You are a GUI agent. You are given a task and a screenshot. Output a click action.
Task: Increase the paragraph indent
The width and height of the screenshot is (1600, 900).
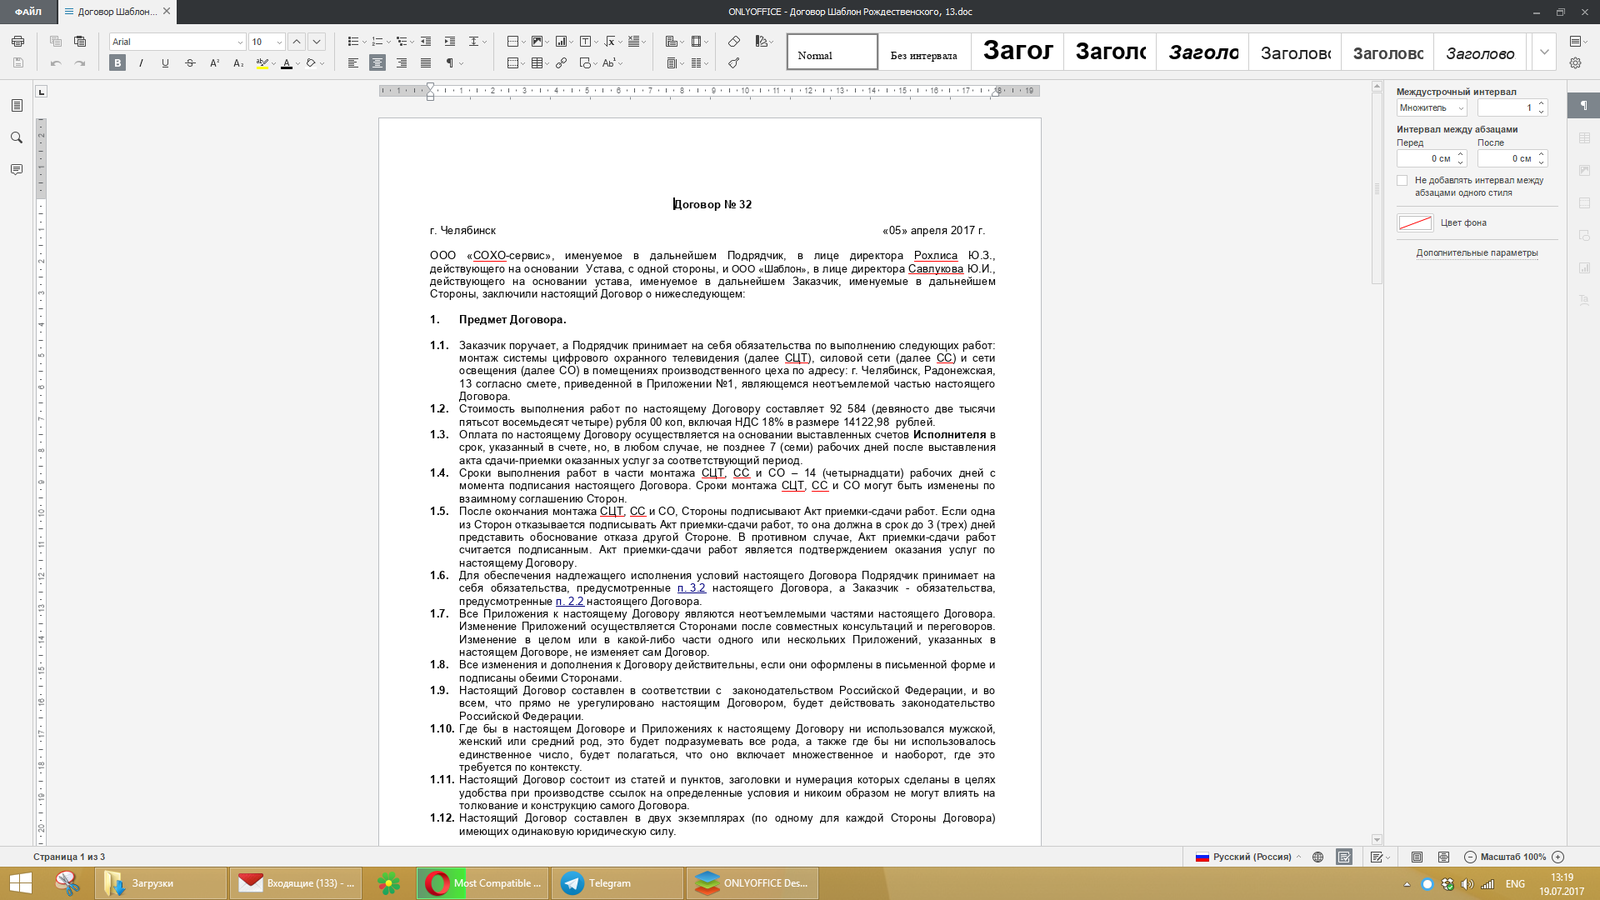450,41
